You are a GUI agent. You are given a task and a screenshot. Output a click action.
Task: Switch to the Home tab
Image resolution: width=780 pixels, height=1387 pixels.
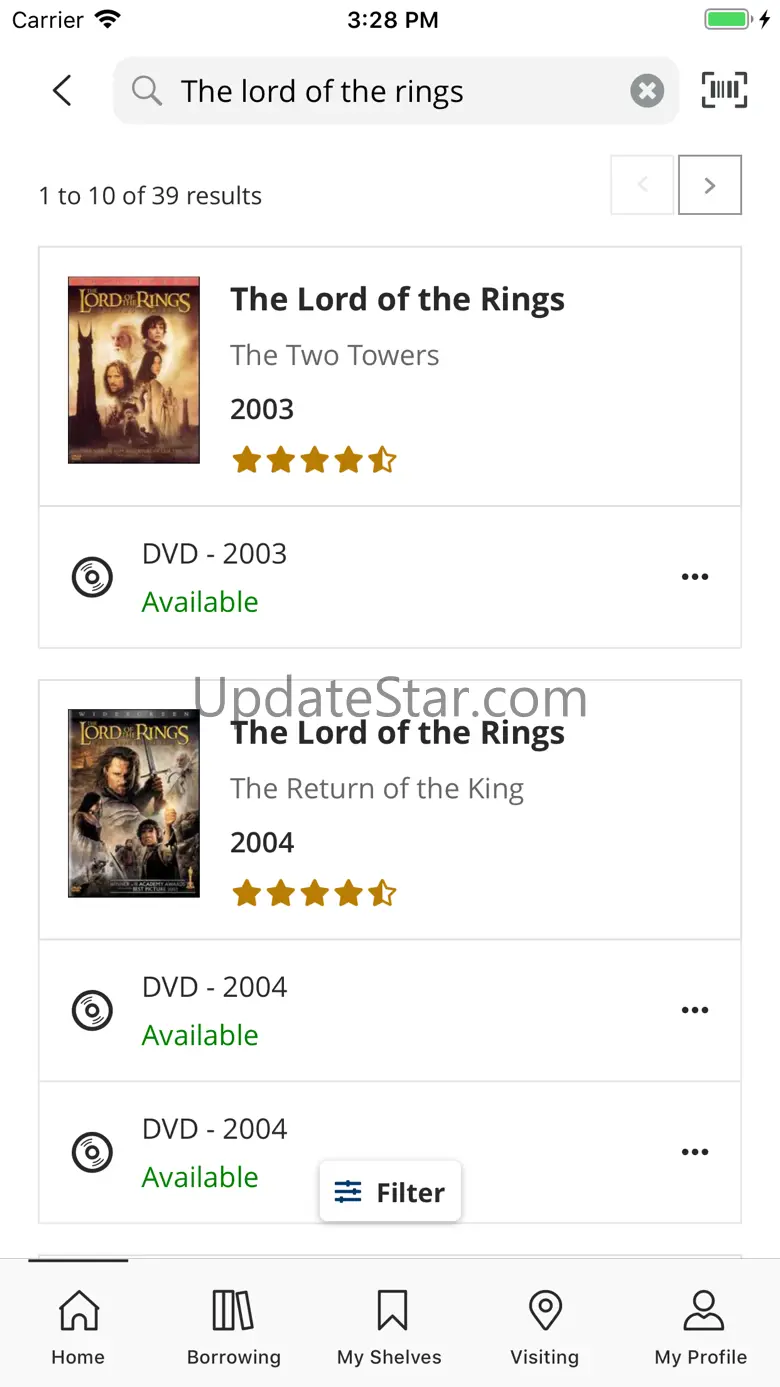click(78, 1328)
